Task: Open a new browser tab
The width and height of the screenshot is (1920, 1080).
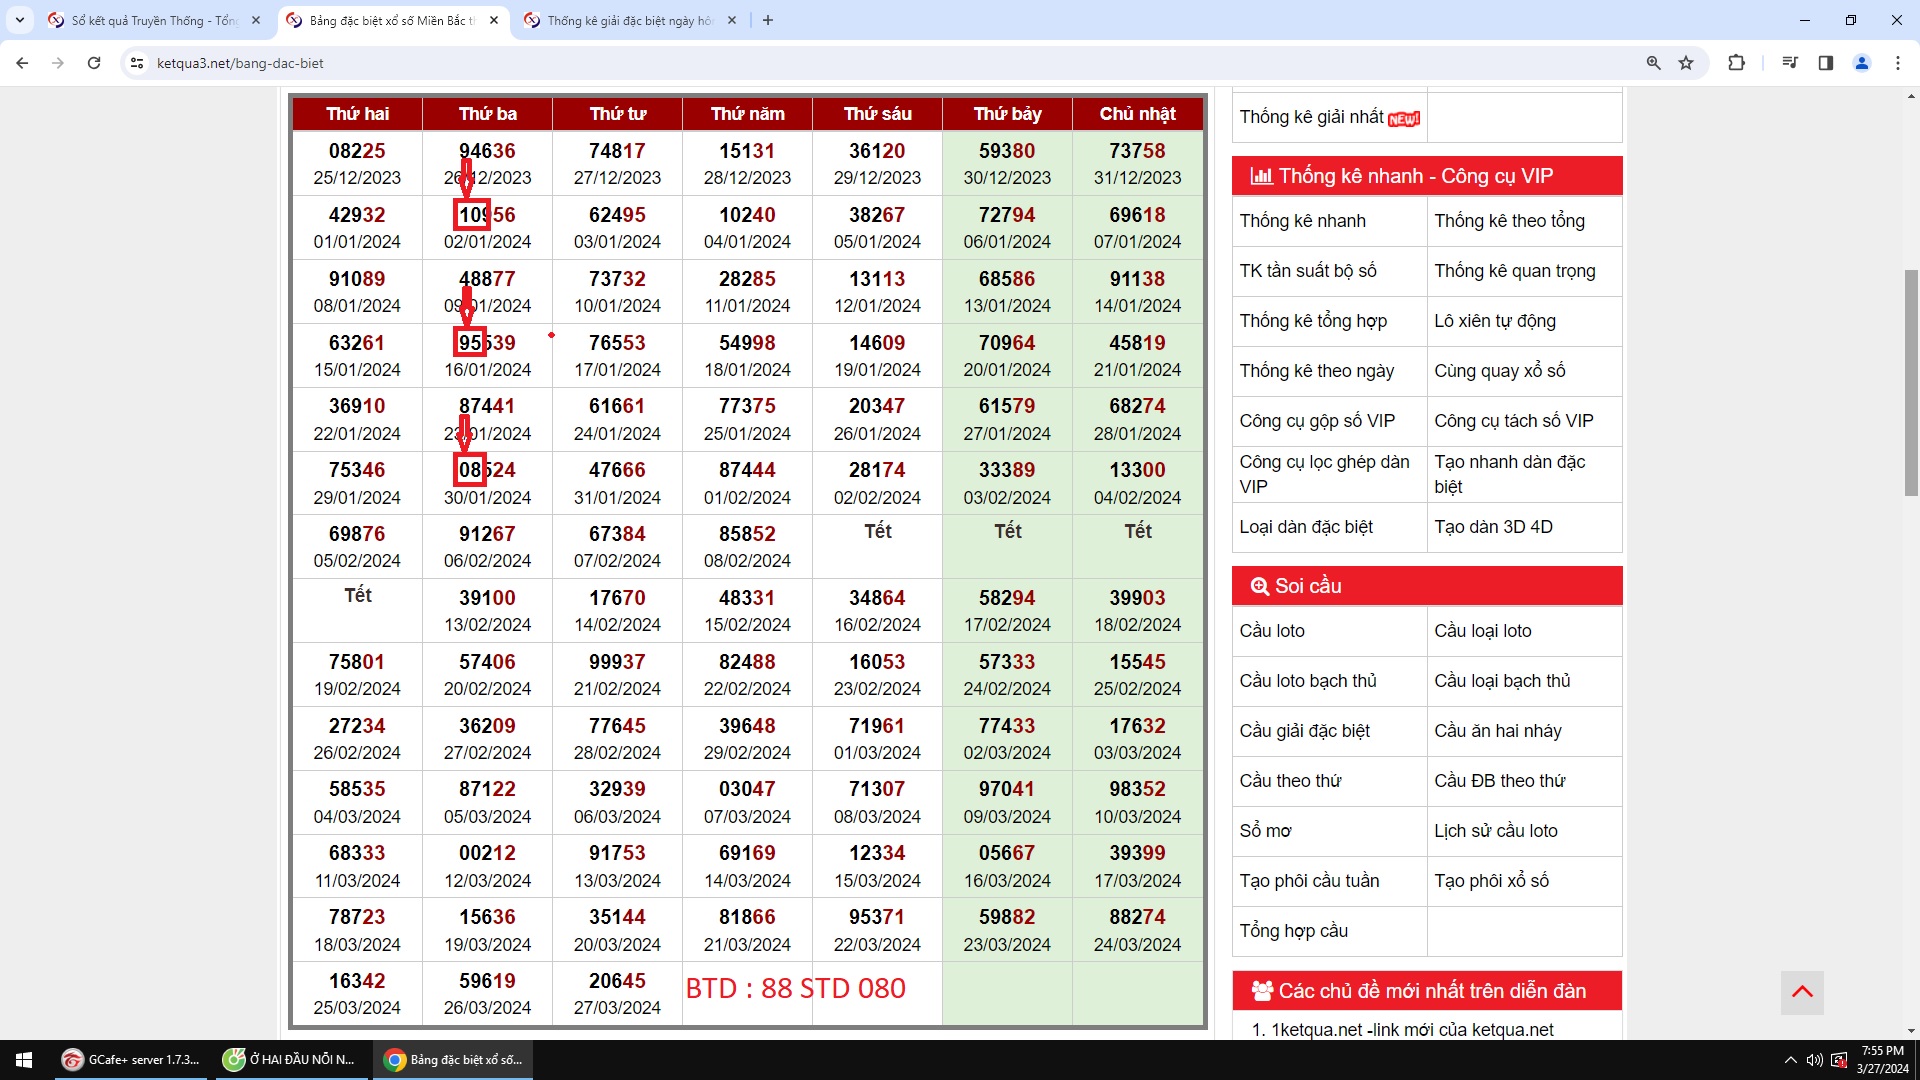Action: click(768, 20)
